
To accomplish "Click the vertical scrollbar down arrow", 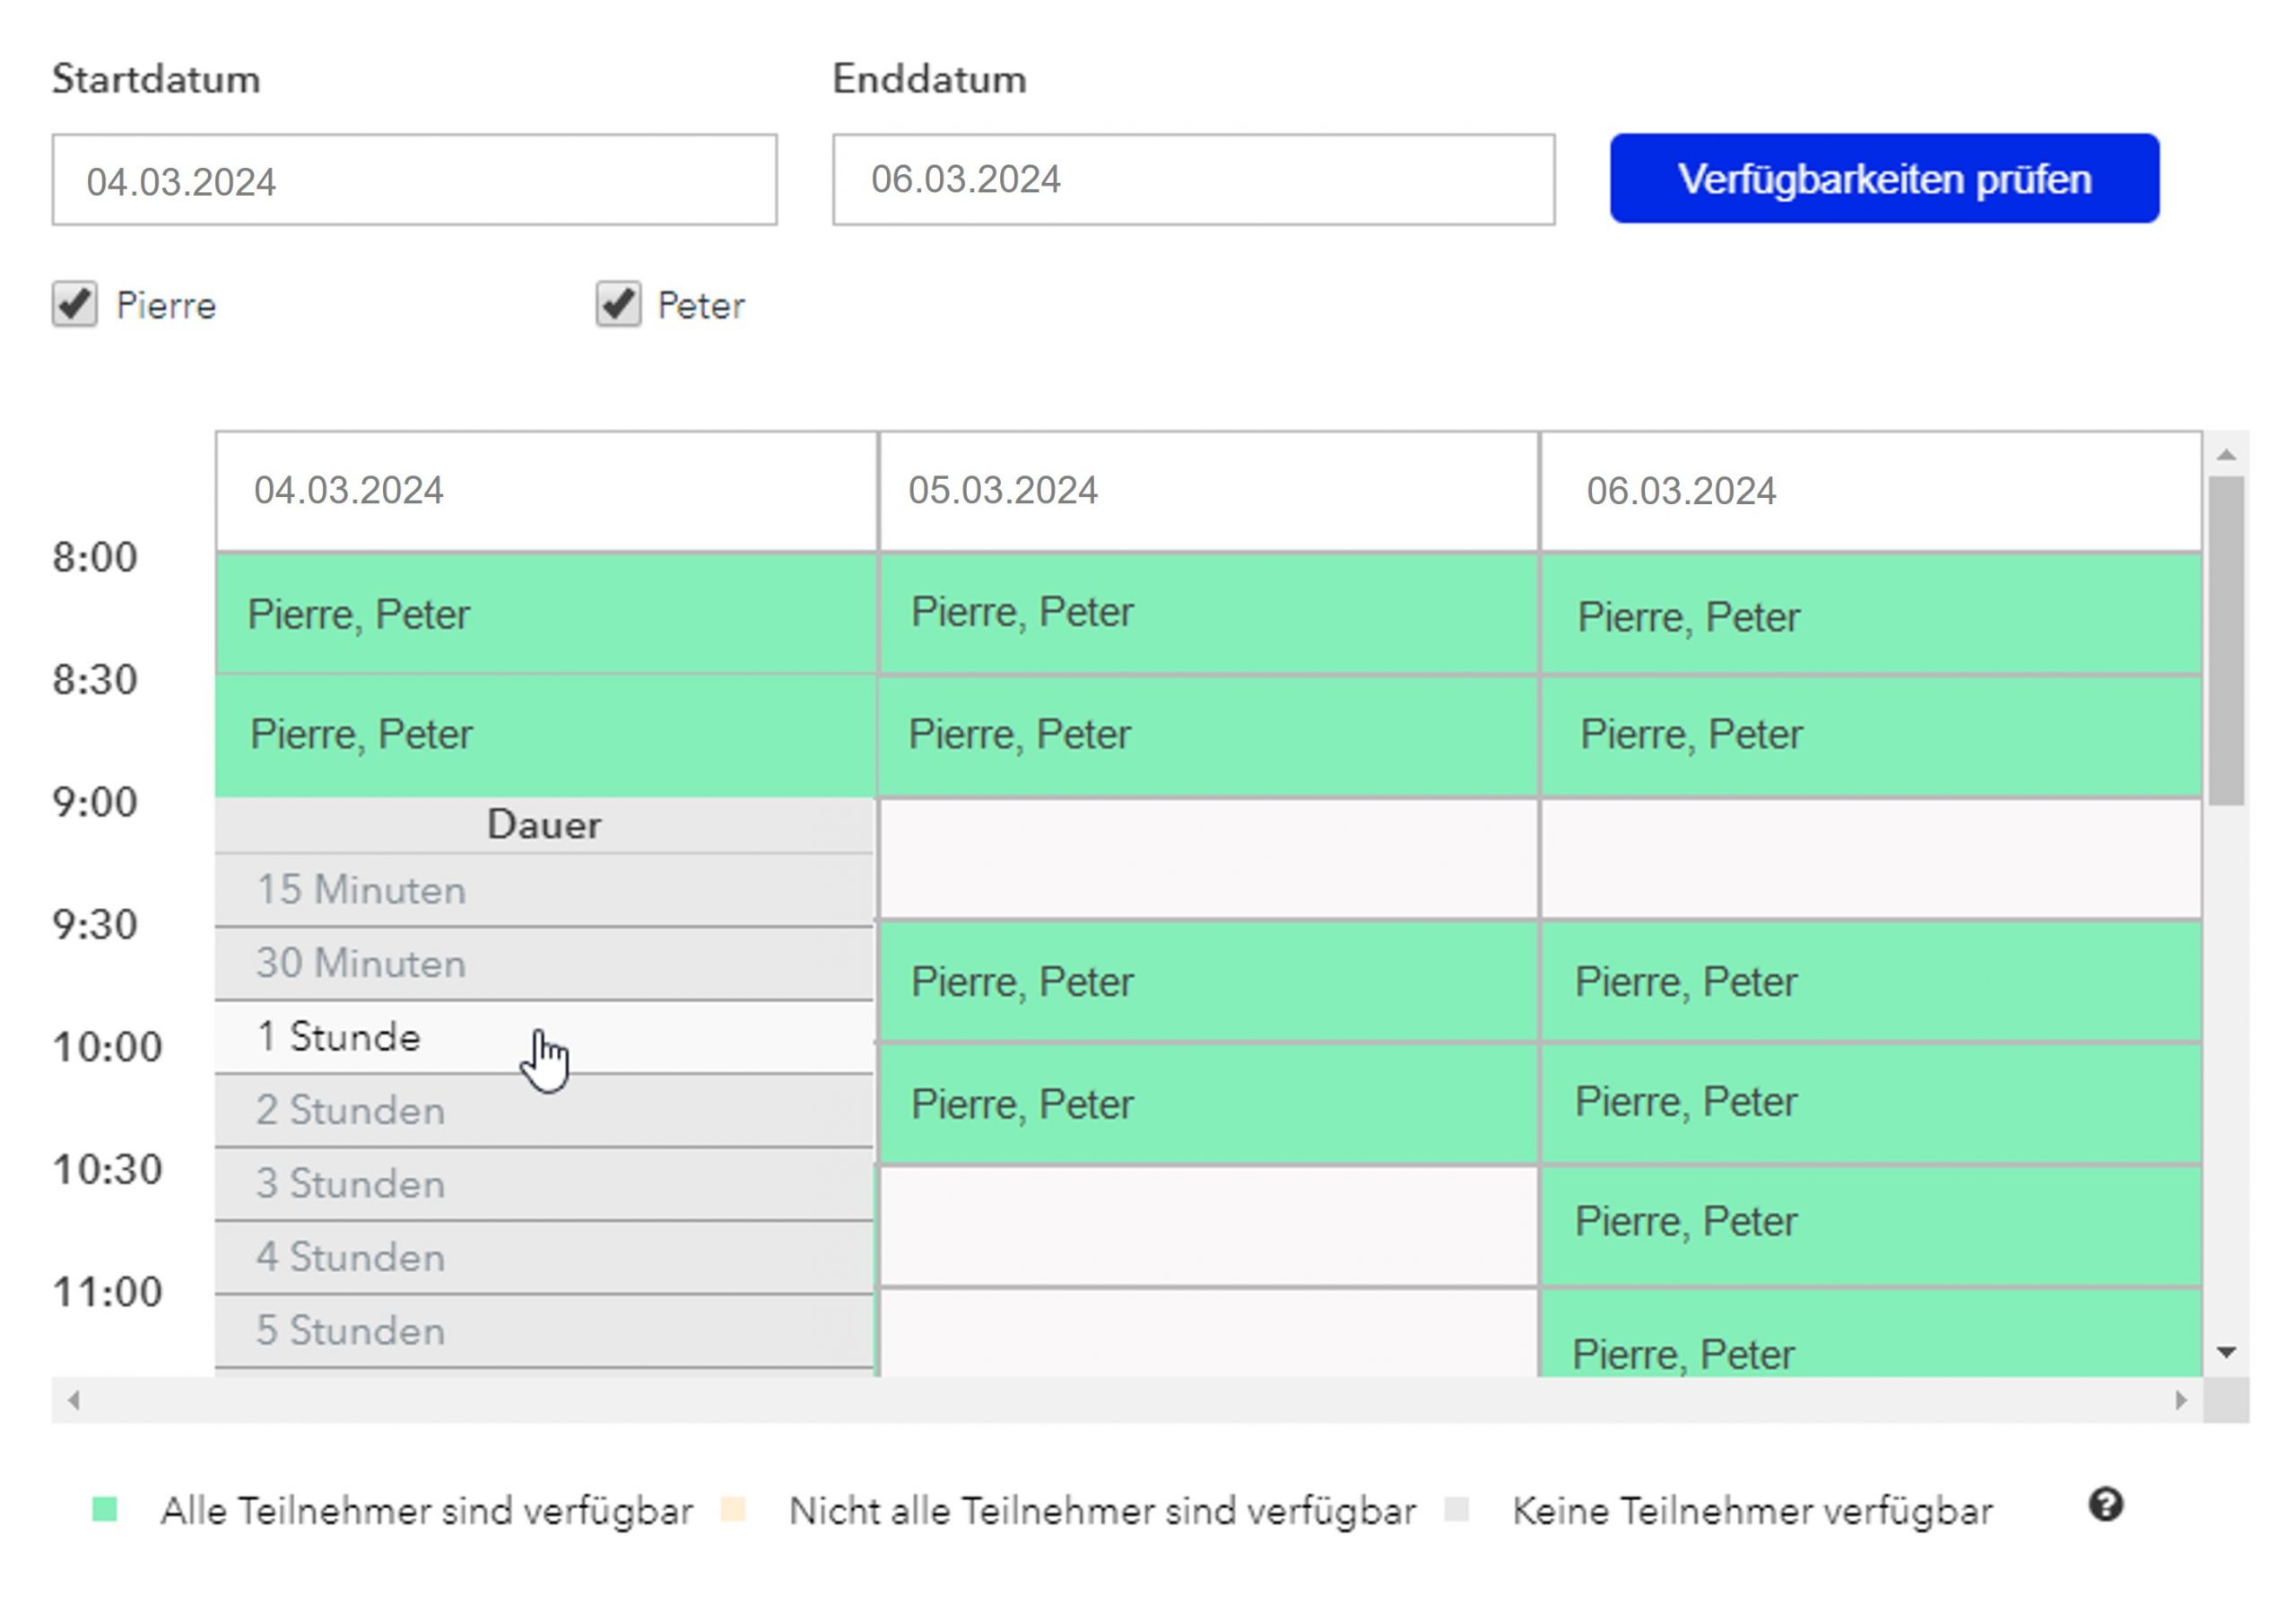I will [2226, 1353].
